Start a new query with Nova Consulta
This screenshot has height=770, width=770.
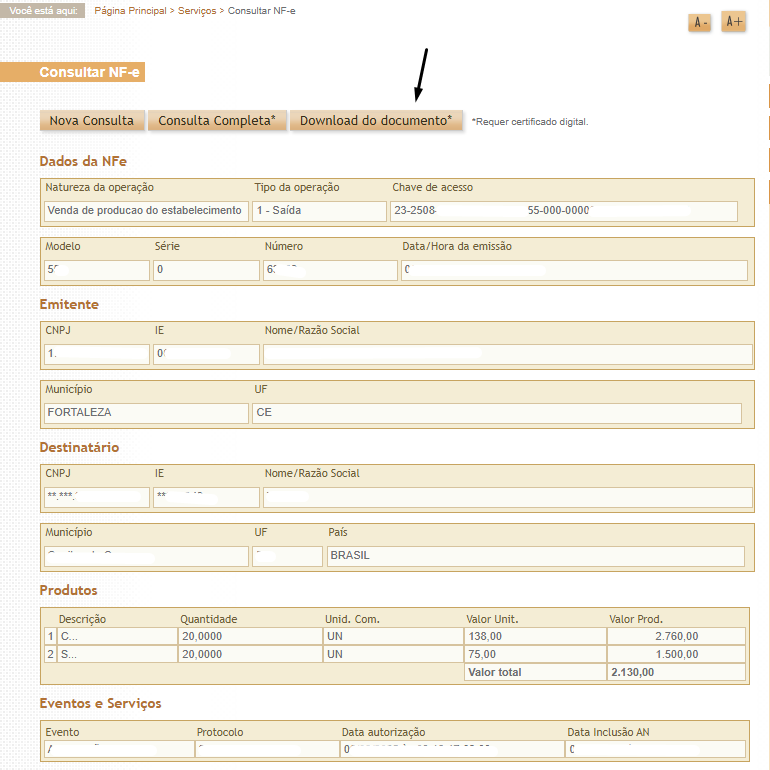pos(92,121)
